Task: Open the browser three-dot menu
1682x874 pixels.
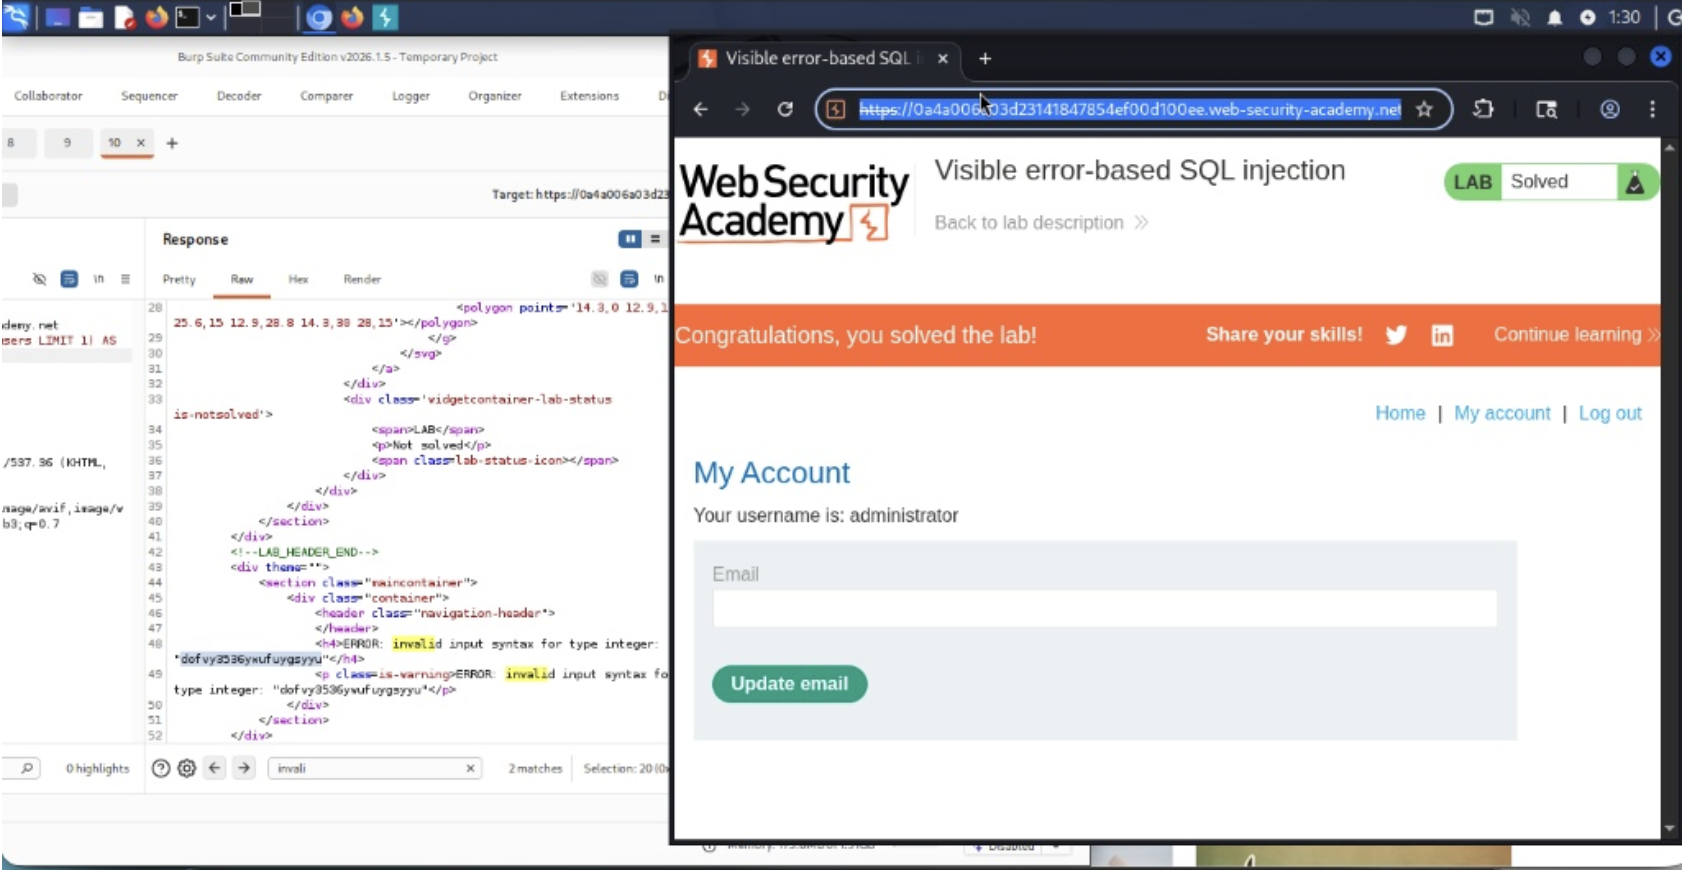Action: (x=1652, y=109)
